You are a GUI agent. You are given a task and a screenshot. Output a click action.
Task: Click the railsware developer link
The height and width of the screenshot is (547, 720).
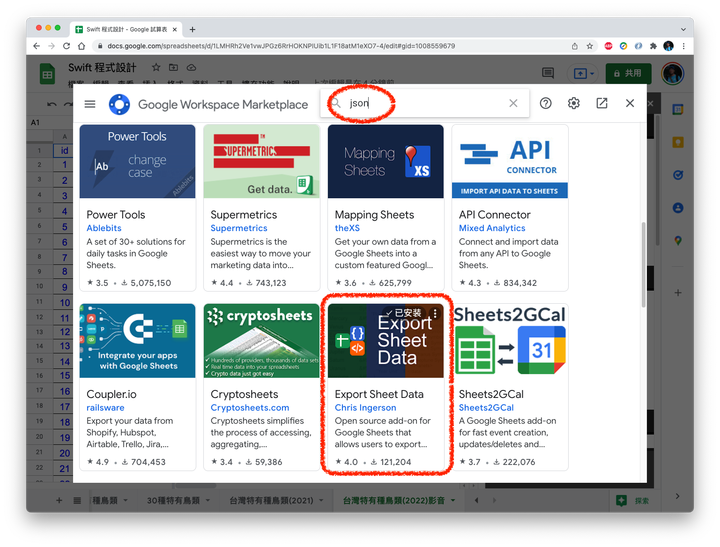[105, 407]
